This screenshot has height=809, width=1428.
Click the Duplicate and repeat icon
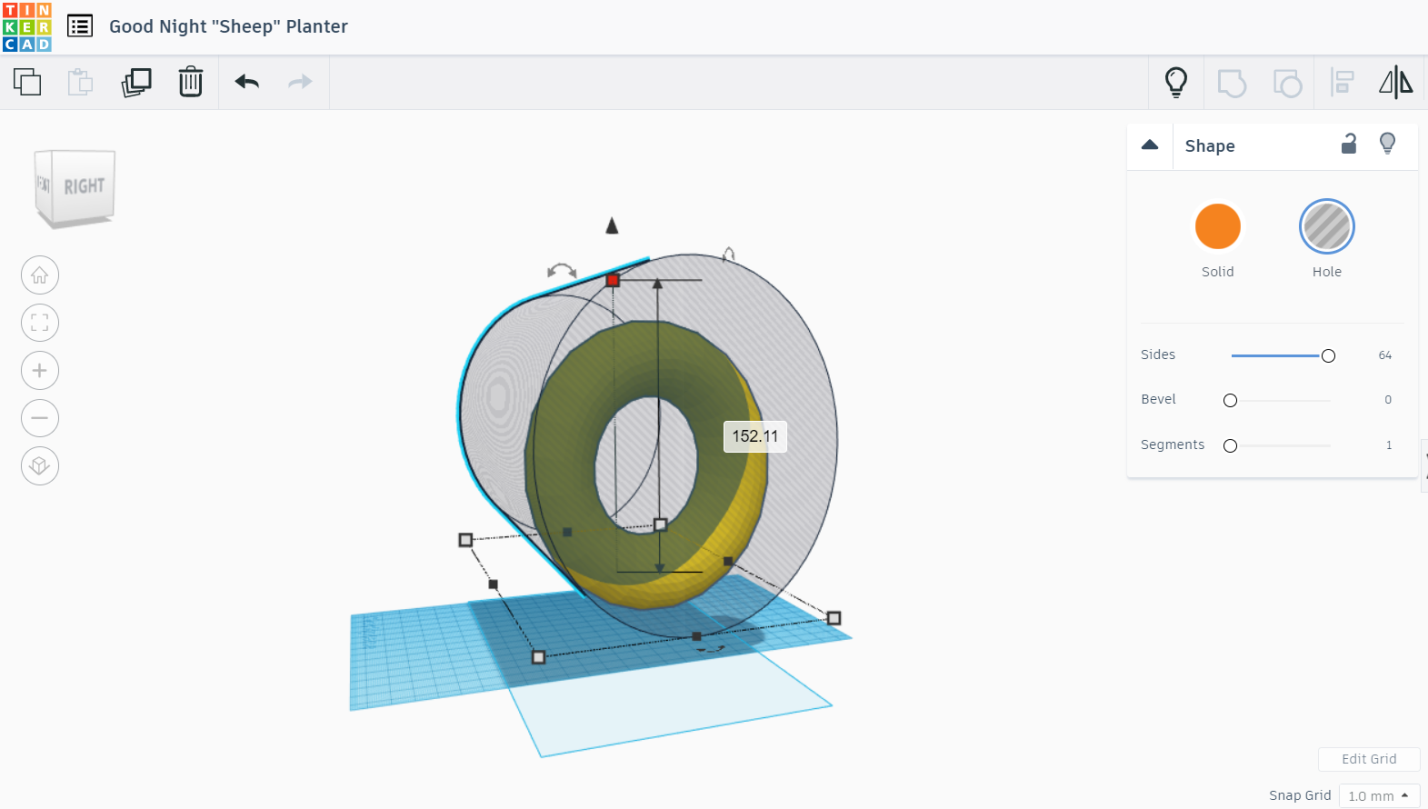(136, 82)
